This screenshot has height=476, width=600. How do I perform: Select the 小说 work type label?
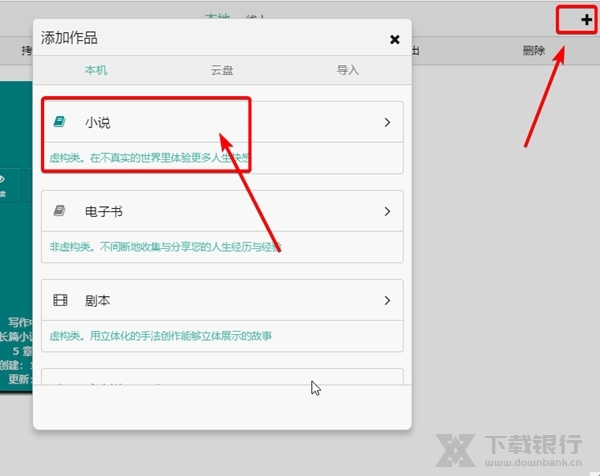coord(98,122)
